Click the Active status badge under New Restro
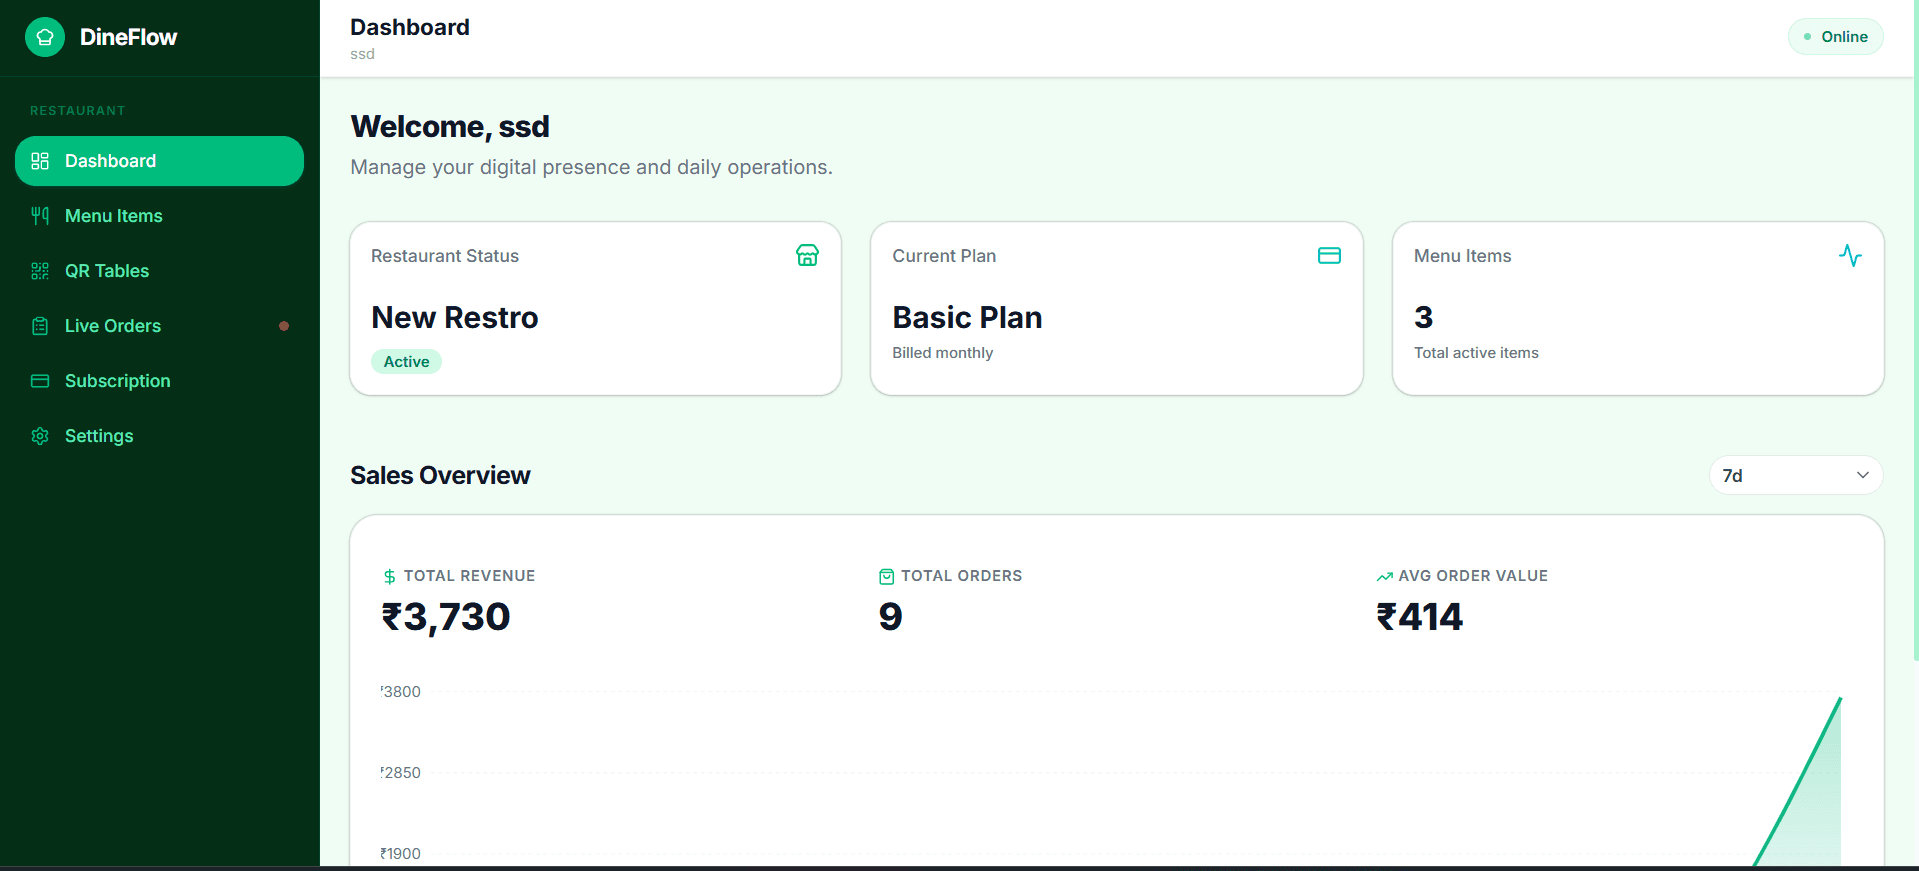Image resolution: width=1919 pixels, height=871 pixels. pos(406,361)
